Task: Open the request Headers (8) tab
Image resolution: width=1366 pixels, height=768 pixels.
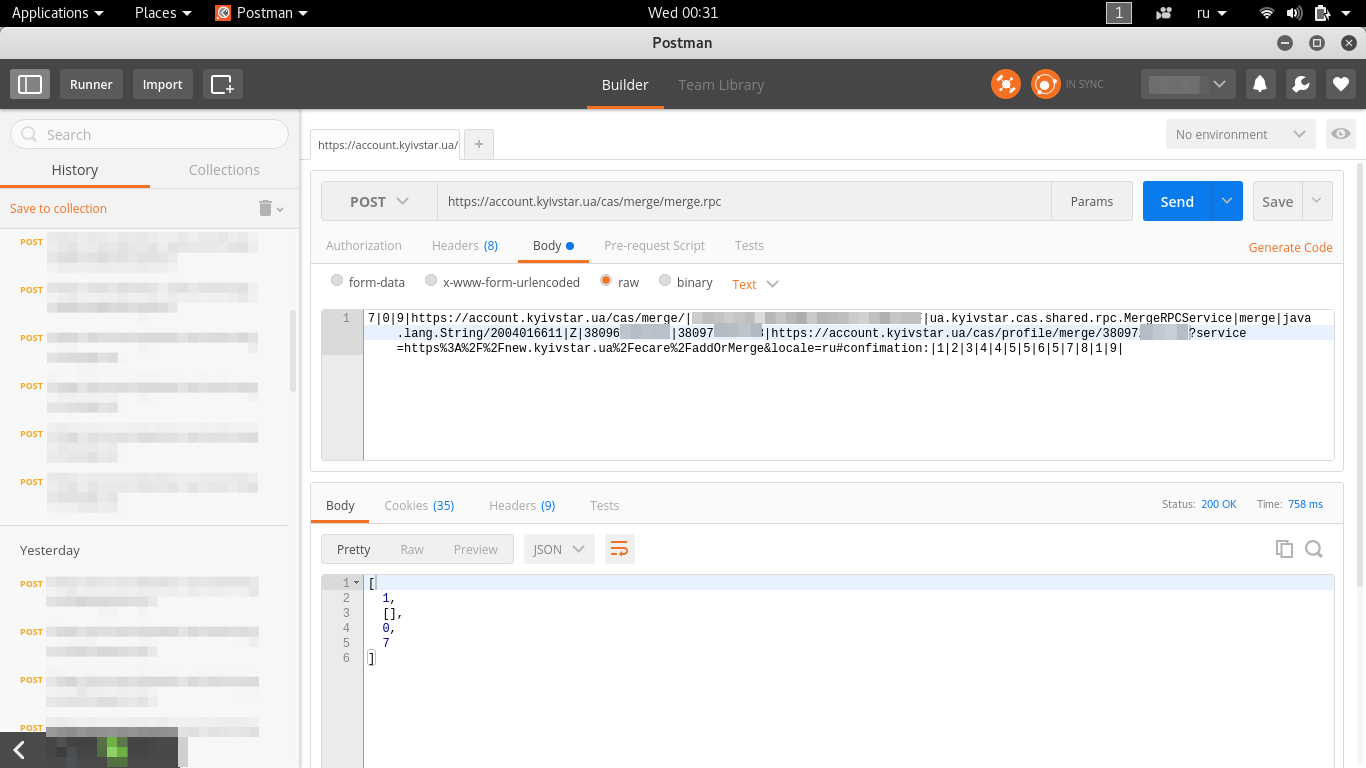Action: click(x=465, y=245)
